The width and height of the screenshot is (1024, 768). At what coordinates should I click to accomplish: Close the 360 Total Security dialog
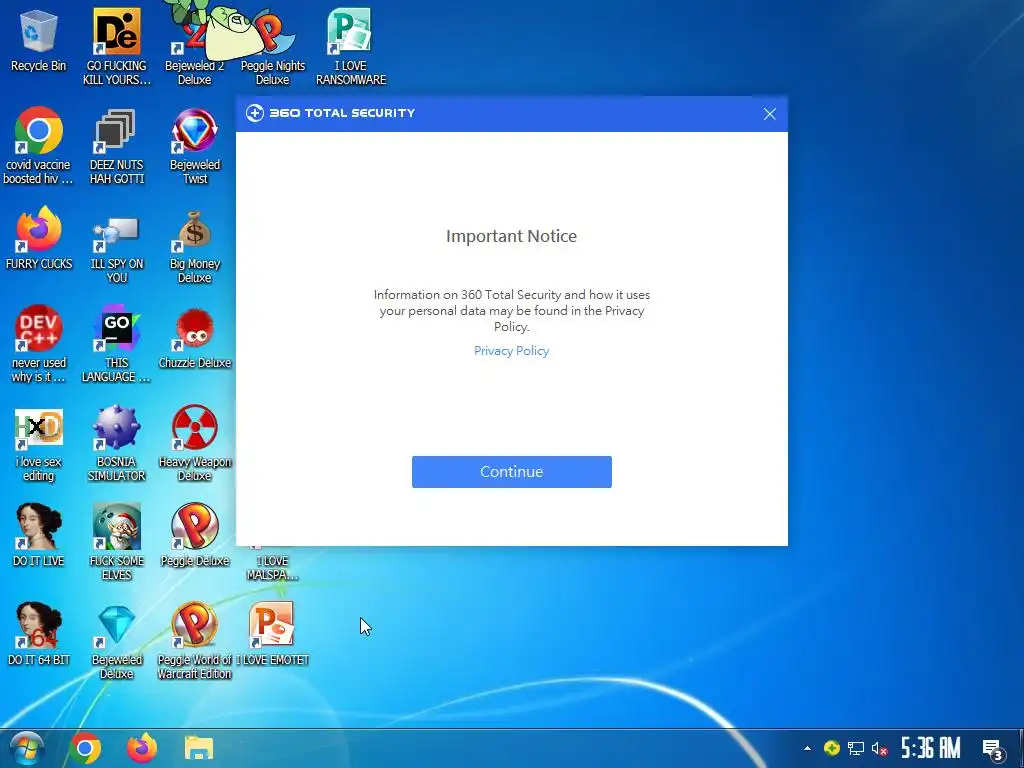pos(769,114)
